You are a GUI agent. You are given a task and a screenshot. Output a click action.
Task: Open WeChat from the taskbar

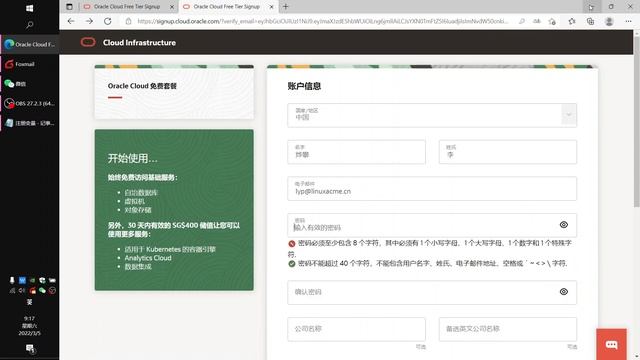click(30, 84)
